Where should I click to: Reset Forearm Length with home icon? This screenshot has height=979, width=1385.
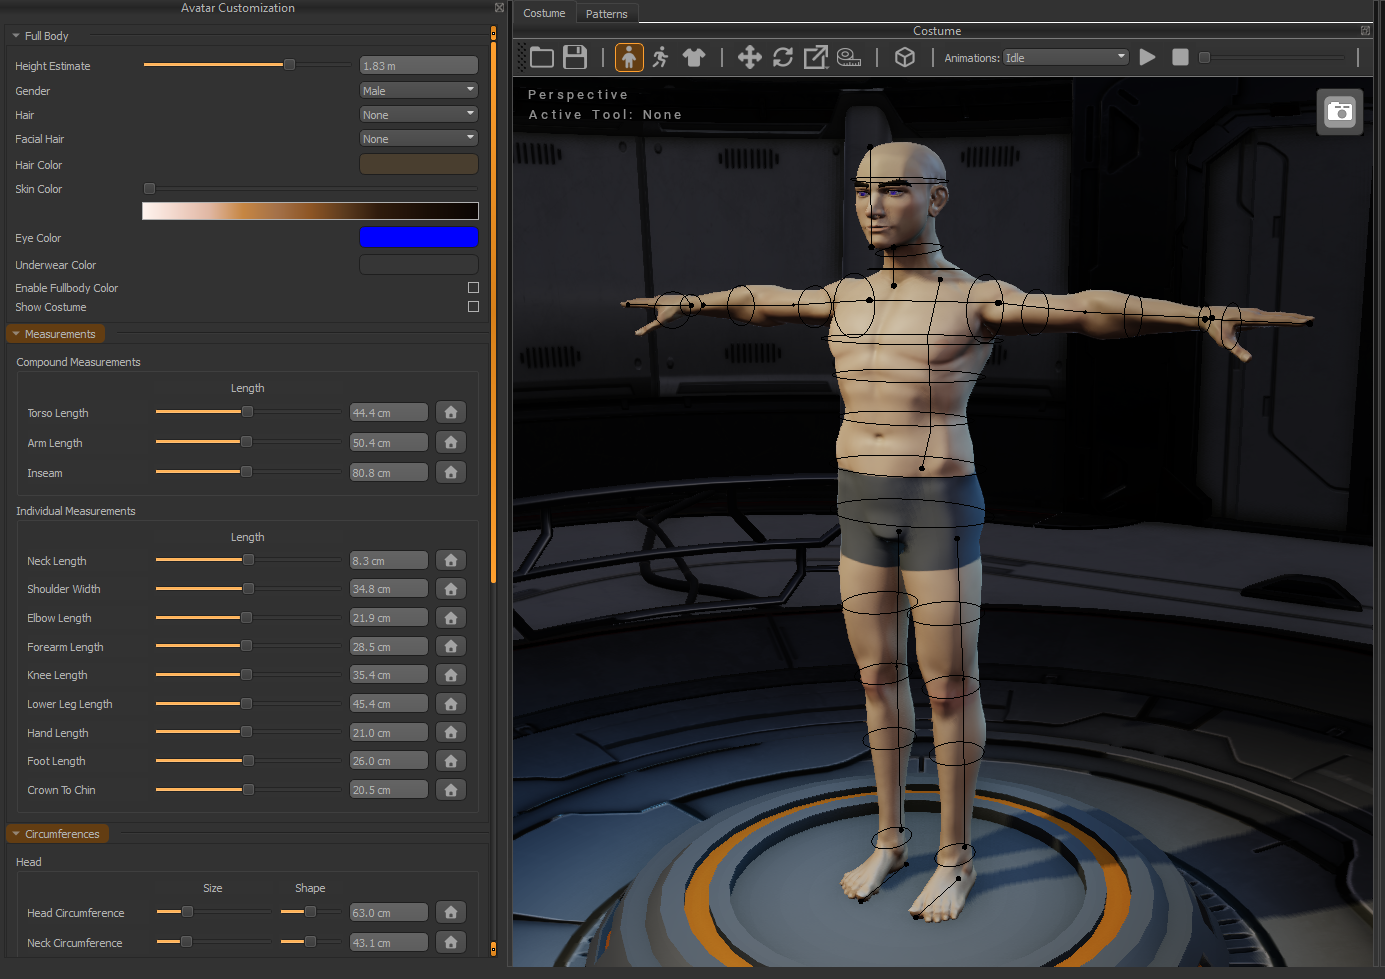[451, 646]
